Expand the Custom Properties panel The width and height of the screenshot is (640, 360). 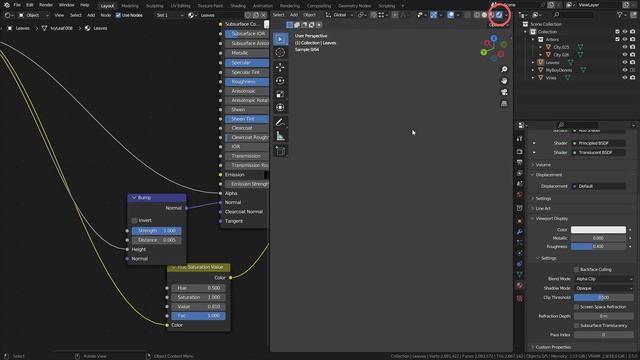553,347
